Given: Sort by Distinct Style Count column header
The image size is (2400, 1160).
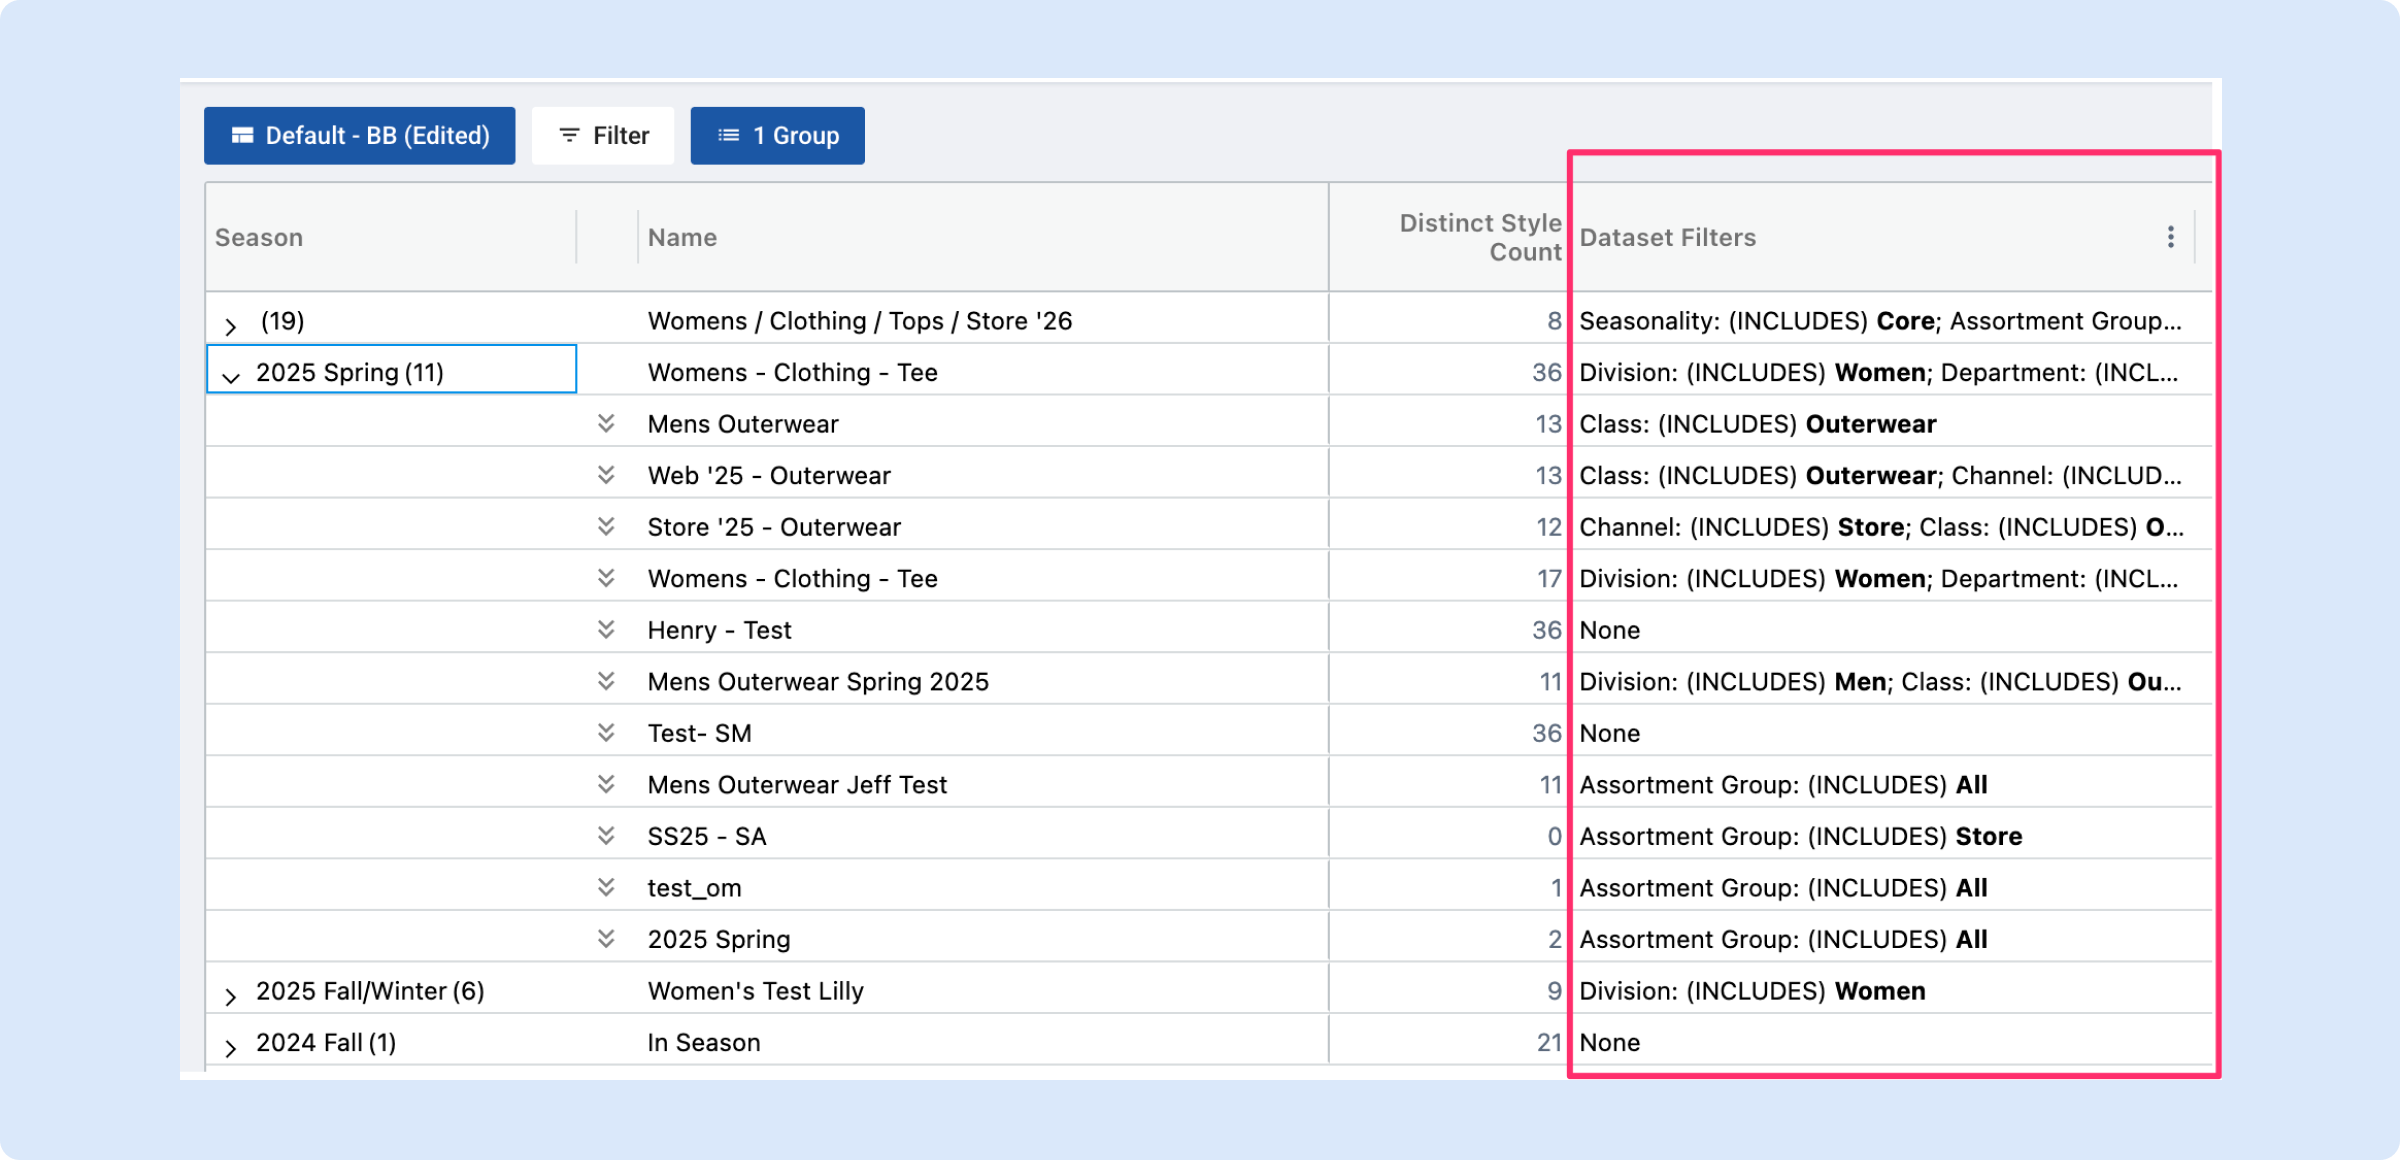Looking at the screenshot, I should pos(1479,238).
